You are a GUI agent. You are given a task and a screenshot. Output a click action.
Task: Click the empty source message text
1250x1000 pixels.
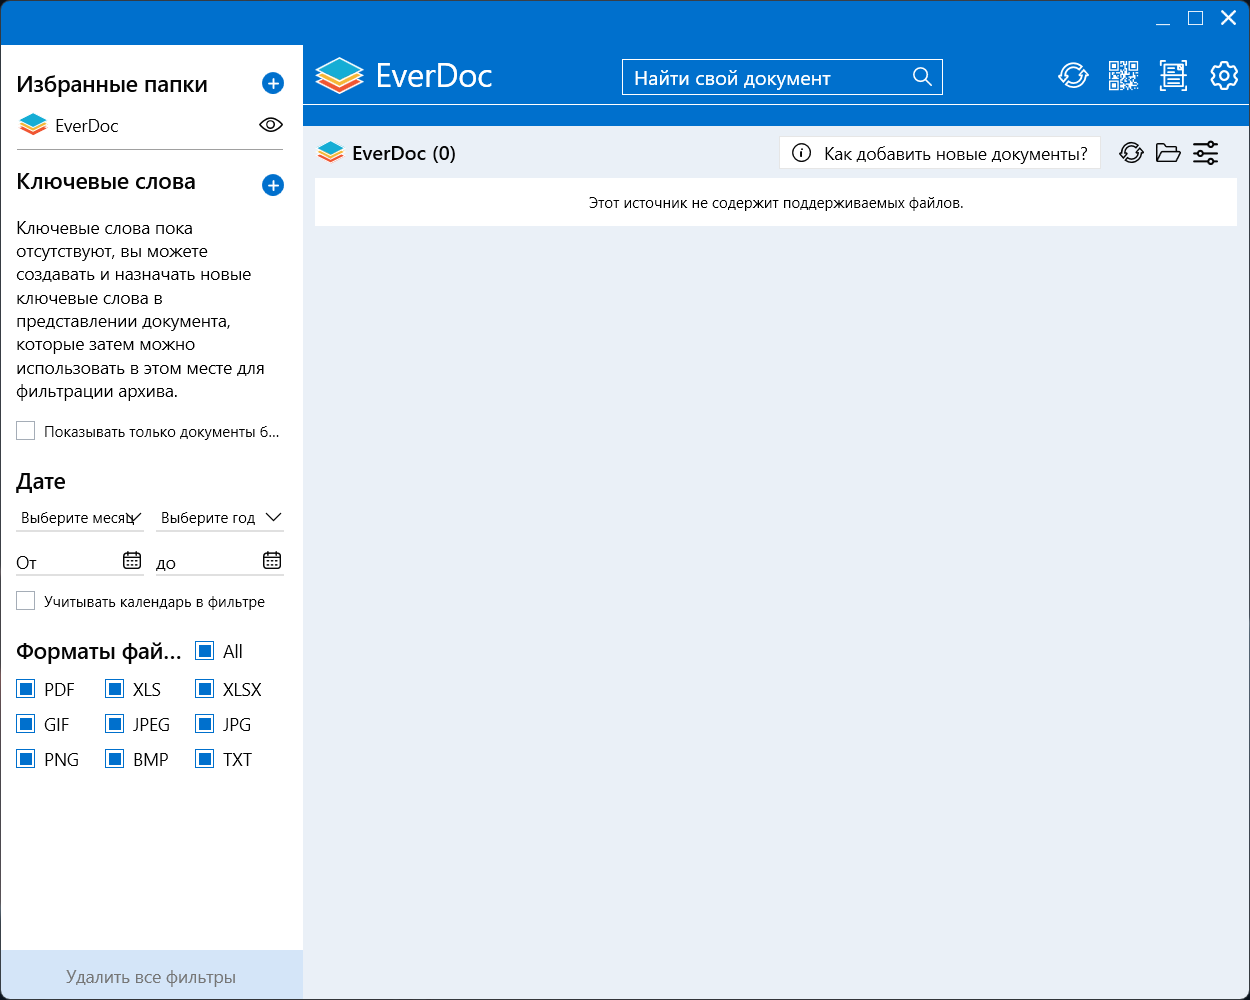click(776, 203)
